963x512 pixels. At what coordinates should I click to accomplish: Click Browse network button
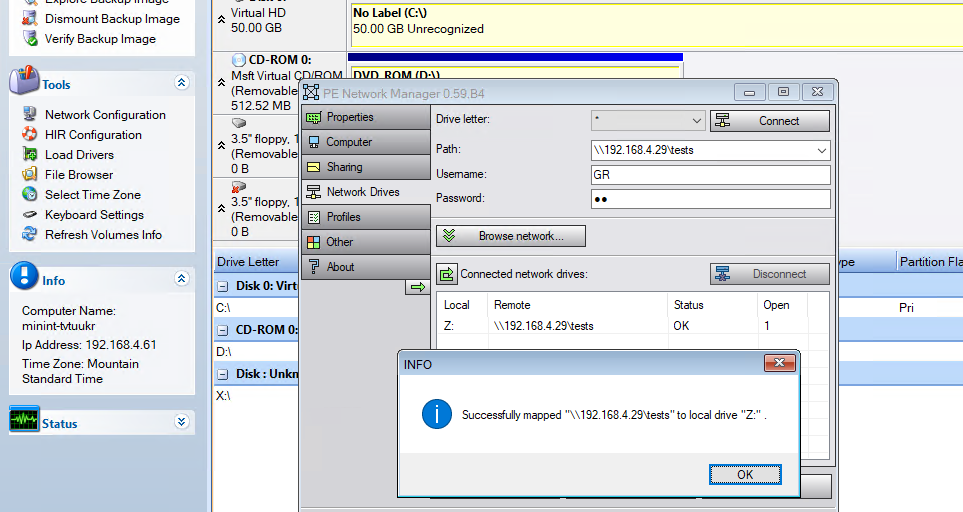(510, 236)
